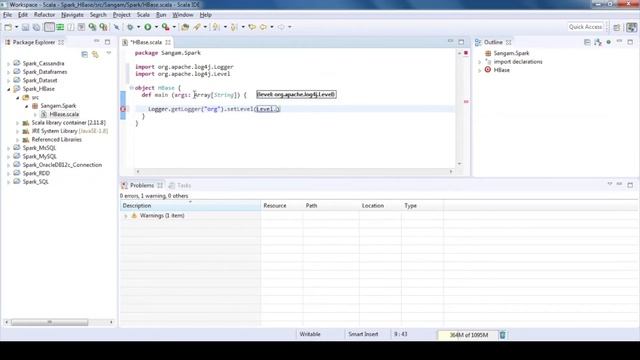Click the Quick Access search field
This screenshot has width=640, height=360.
point(586,27)
